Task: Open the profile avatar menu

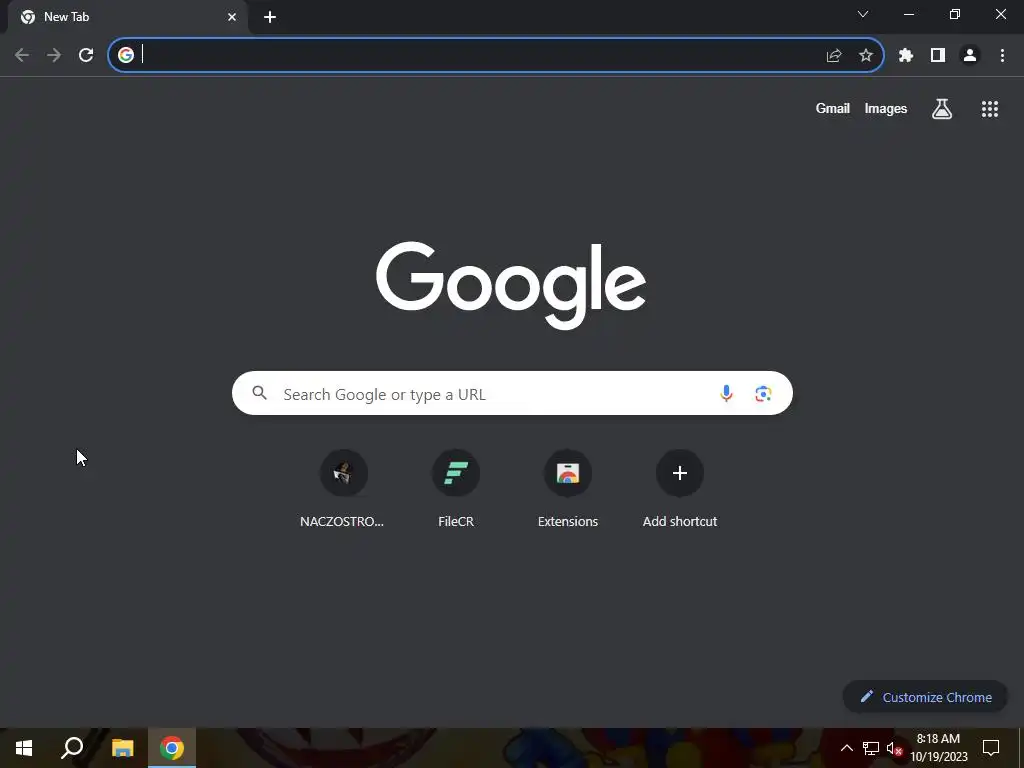Action: point(970,56)
